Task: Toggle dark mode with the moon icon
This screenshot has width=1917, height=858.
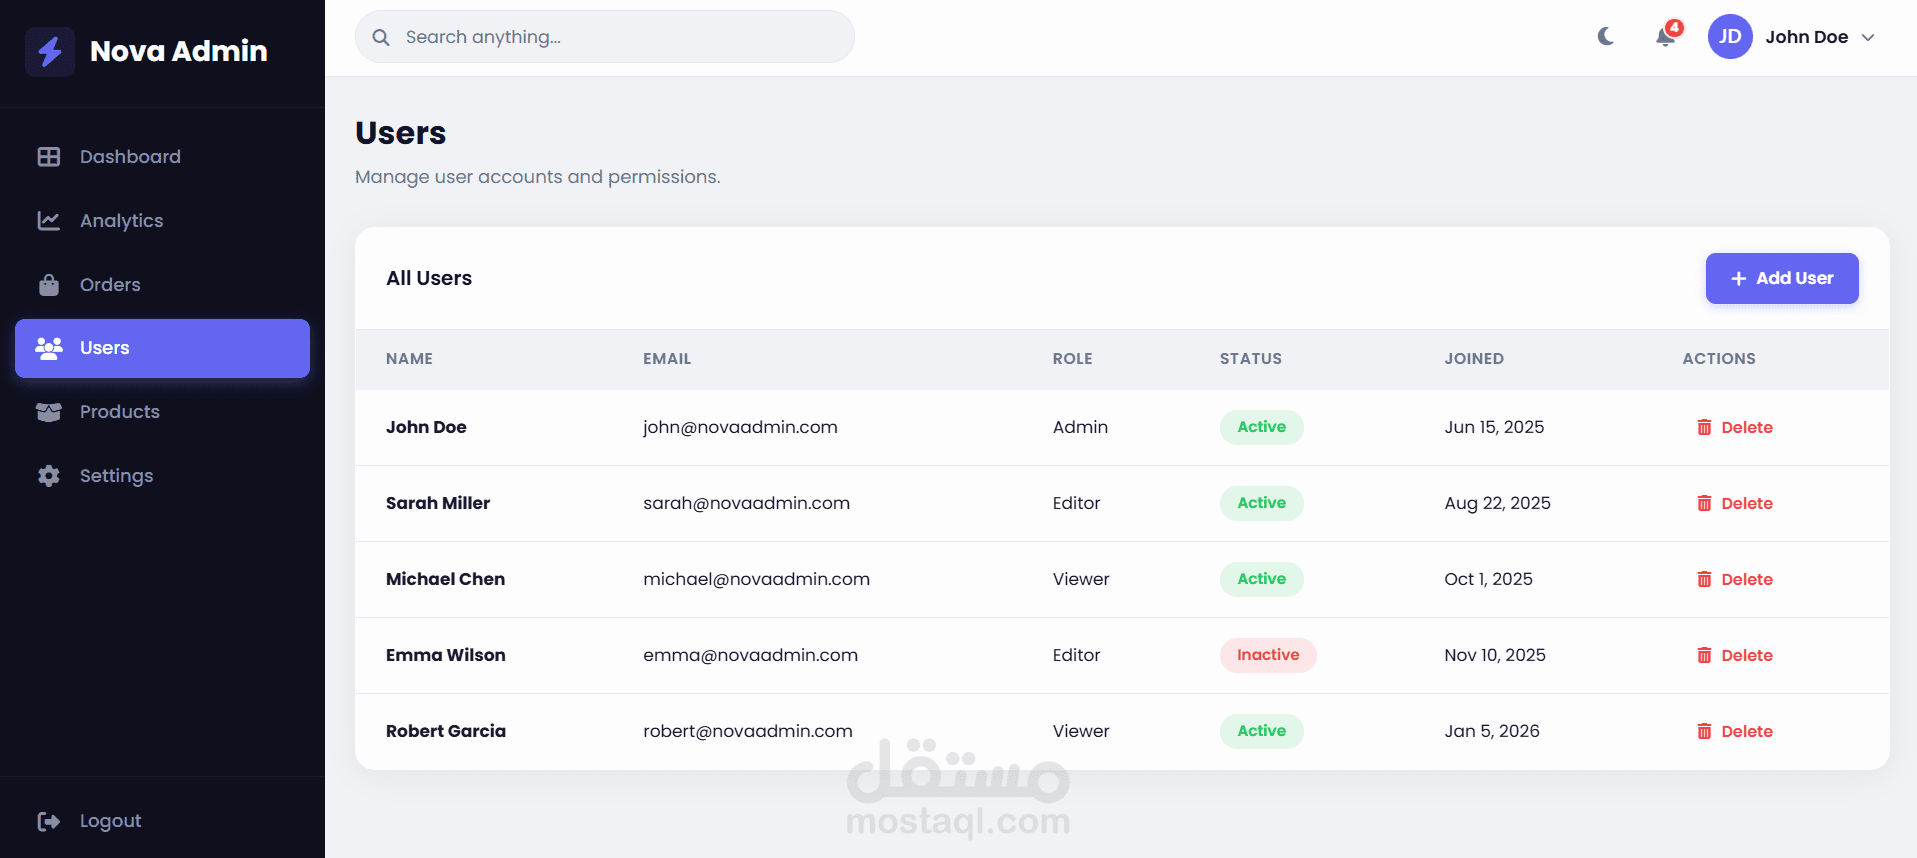Action: point(1606,37)
